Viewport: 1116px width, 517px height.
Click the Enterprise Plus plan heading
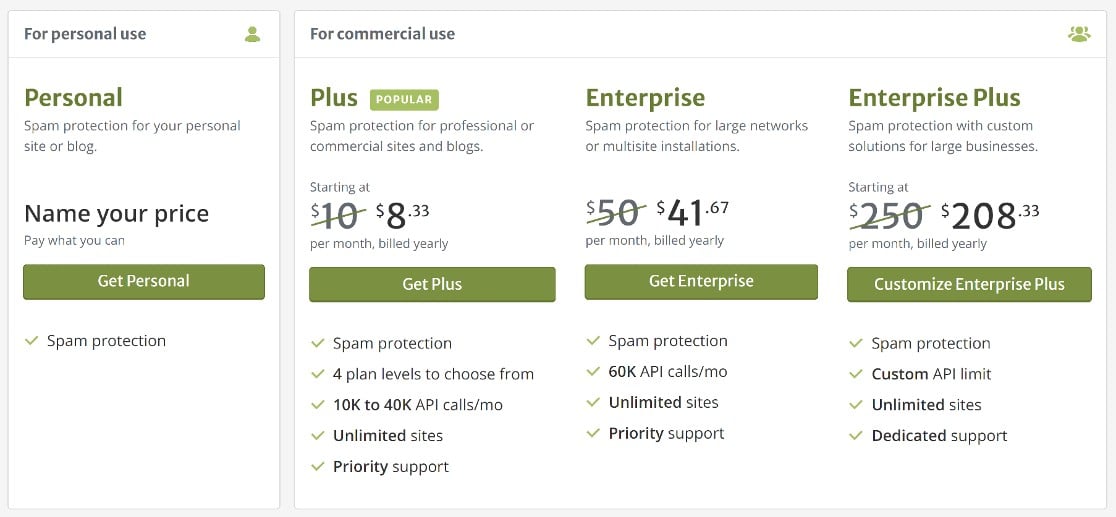(x=935, y=98)
